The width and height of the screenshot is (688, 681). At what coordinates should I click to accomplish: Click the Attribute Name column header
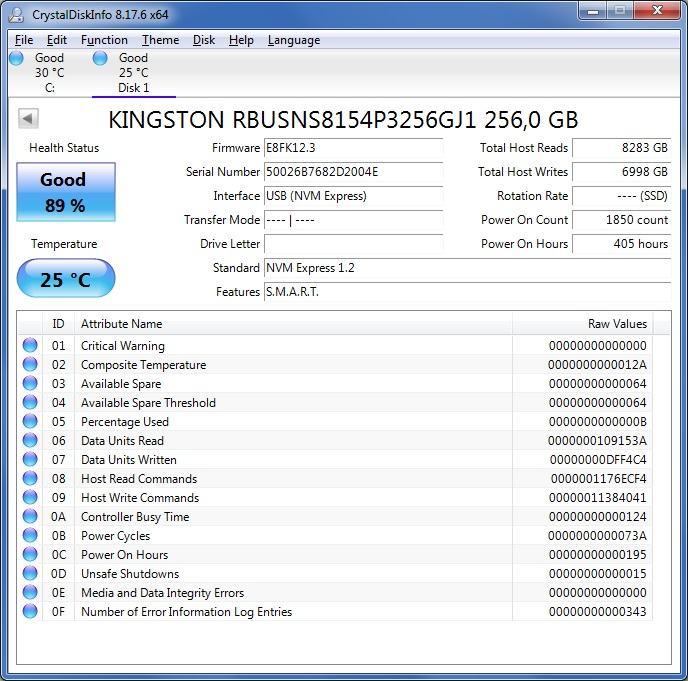click(293, 324)
